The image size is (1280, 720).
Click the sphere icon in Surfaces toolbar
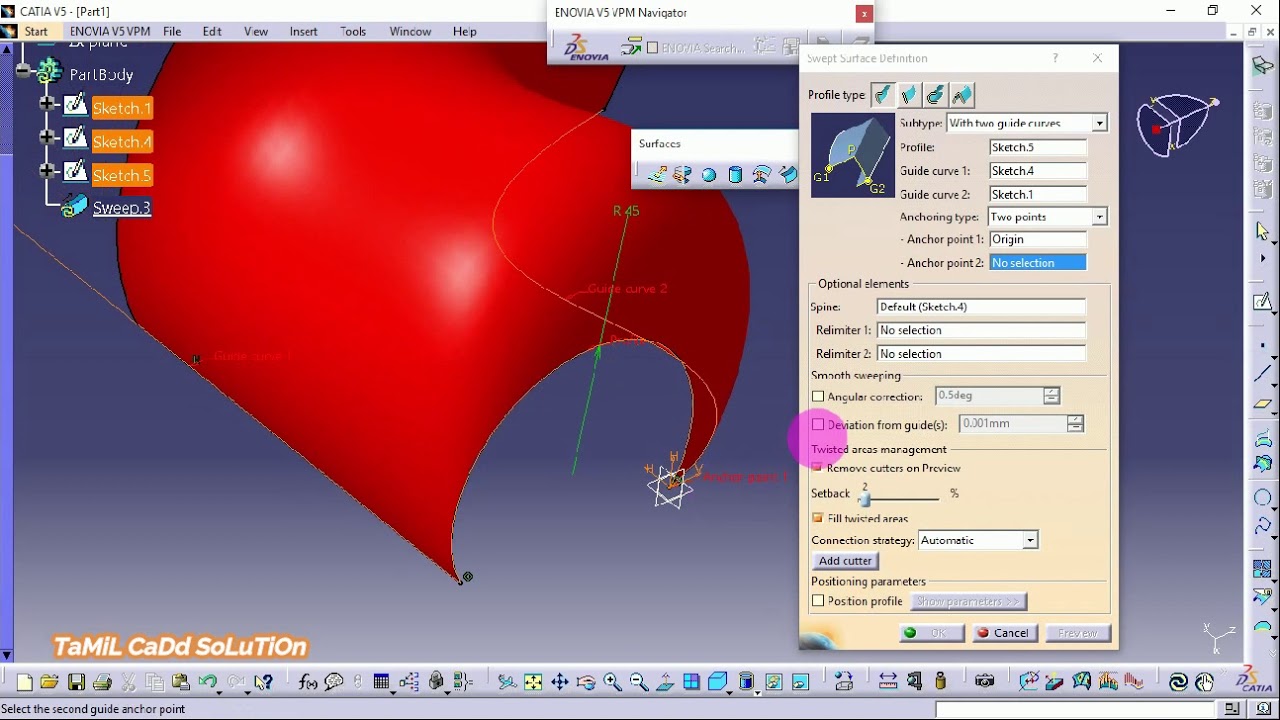pyautogui.click(x=709, y=175)
